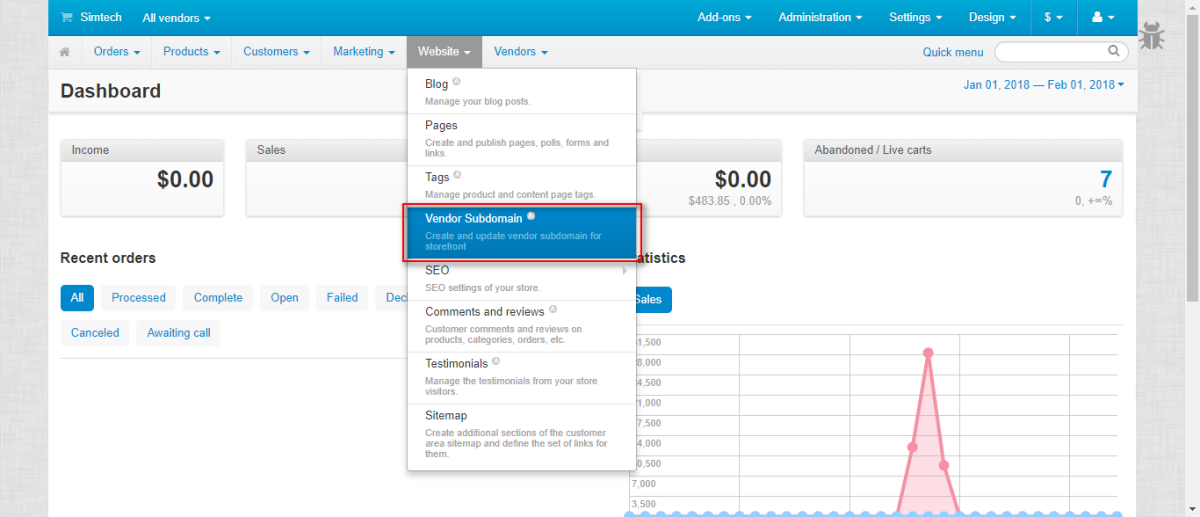Screen dimensions: 1200x517
Task: Click the shopping cart icon beside Simtech
Action: tap(67, 17)
